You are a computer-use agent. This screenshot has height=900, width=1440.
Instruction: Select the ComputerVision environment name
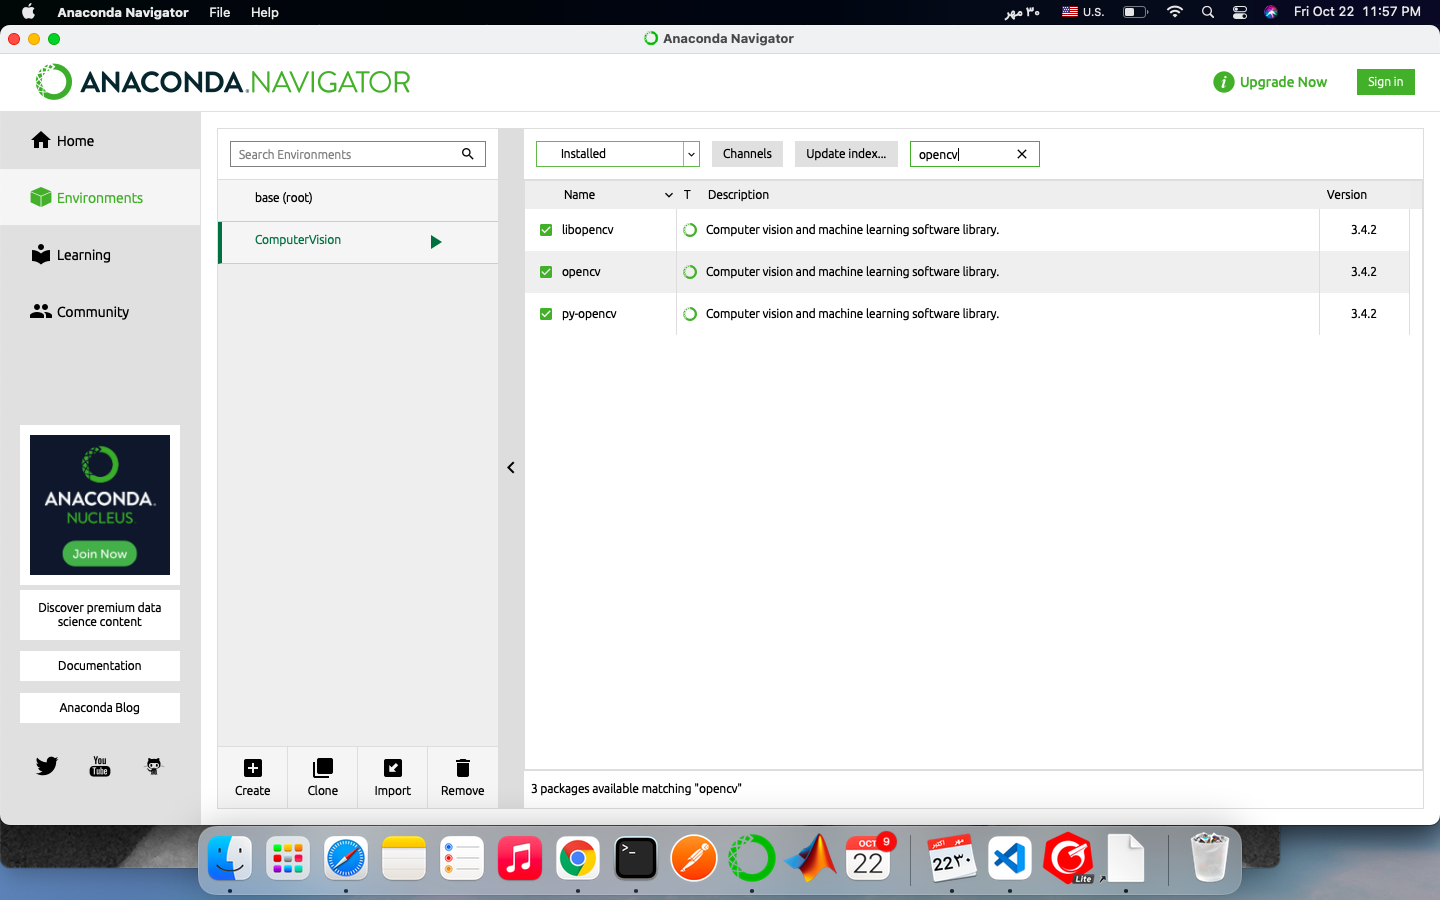coord(298,240)
